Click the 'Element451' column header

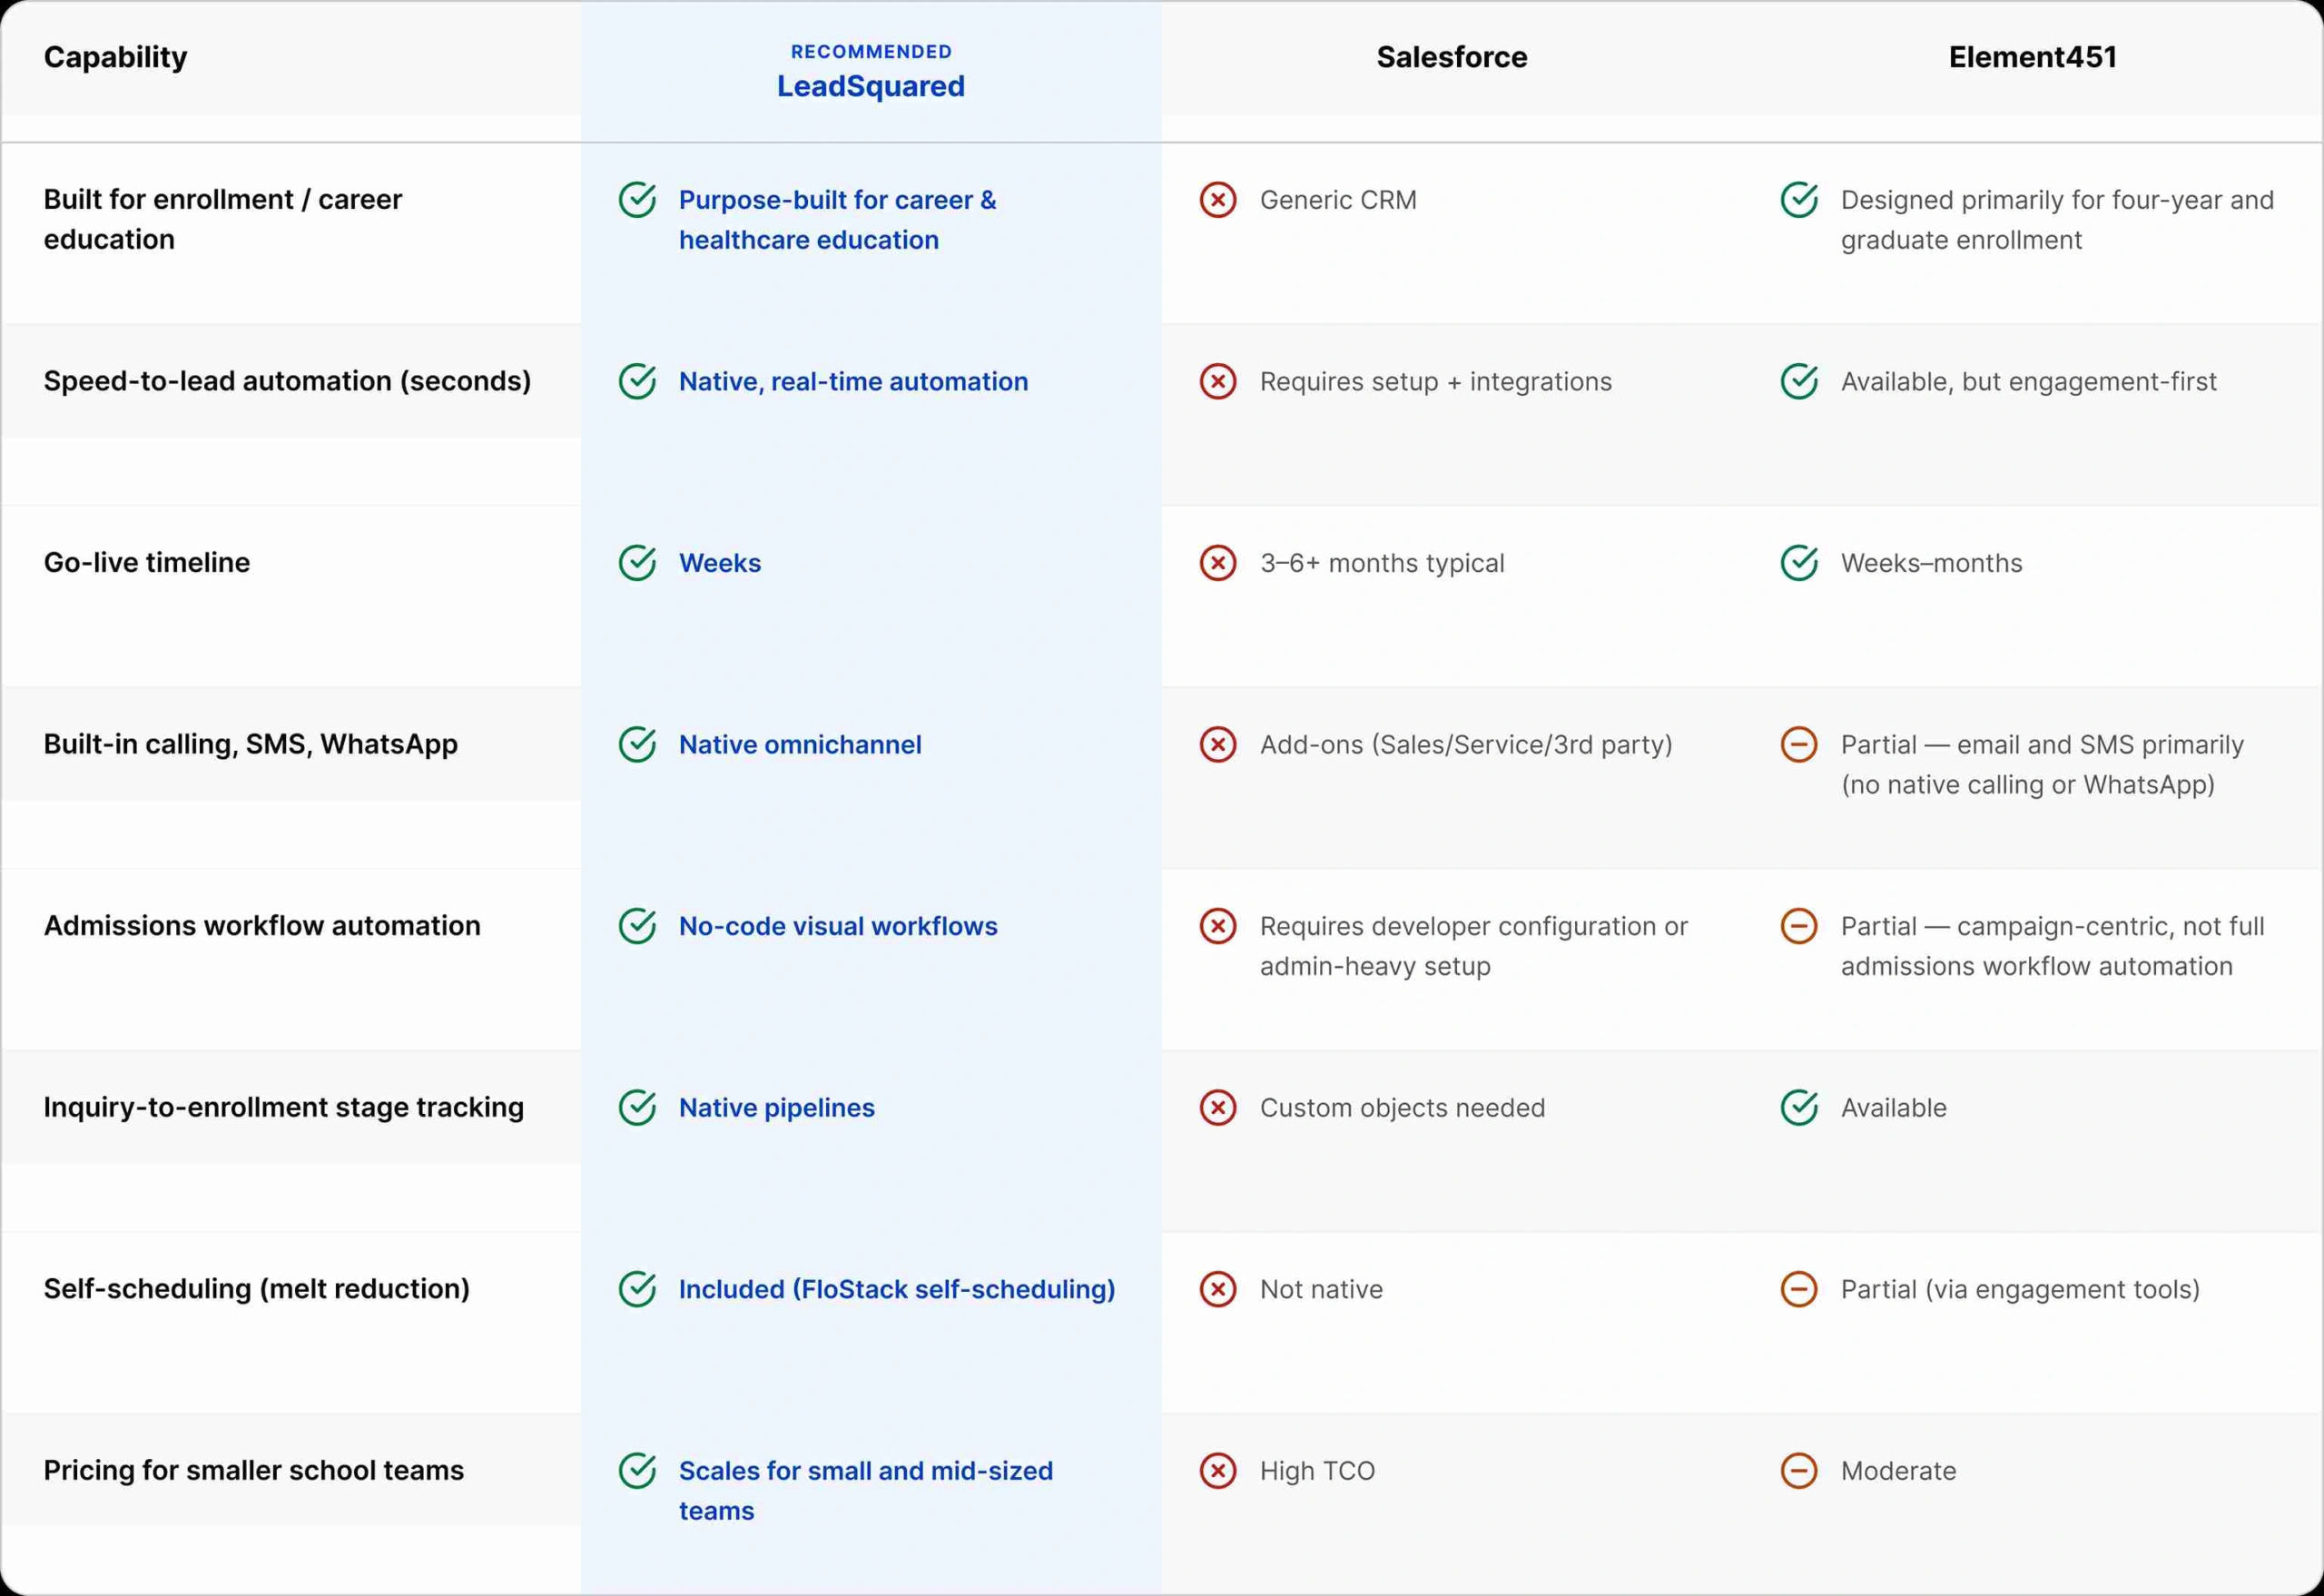click(2033, 57)
